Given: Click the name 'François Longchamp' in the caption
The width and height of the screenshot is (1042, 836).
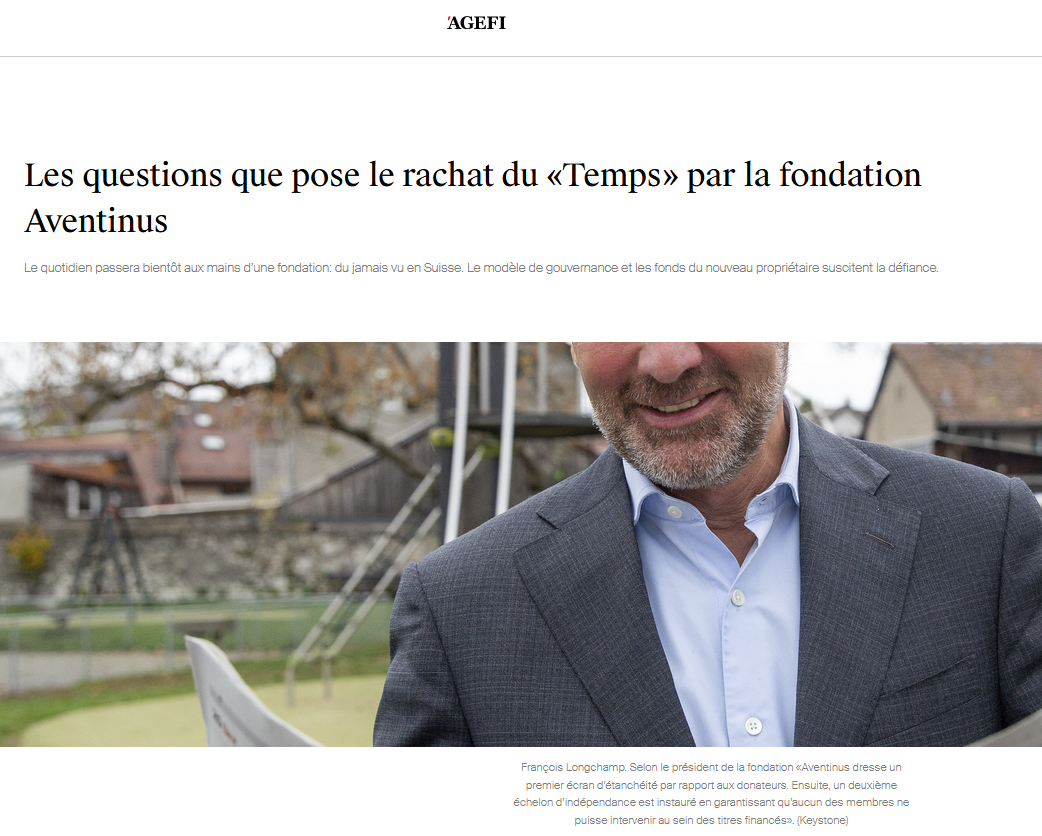Looking at the screenshot, I should (573, 767).
